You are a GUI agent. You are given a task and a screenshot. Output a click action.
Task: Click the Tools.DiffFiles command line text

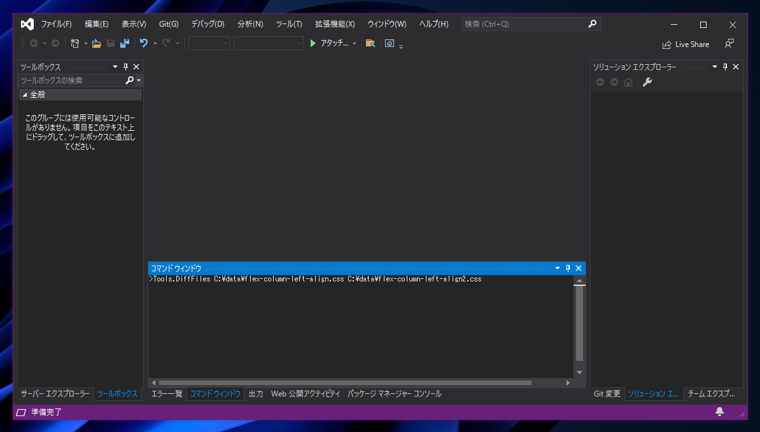316,279
